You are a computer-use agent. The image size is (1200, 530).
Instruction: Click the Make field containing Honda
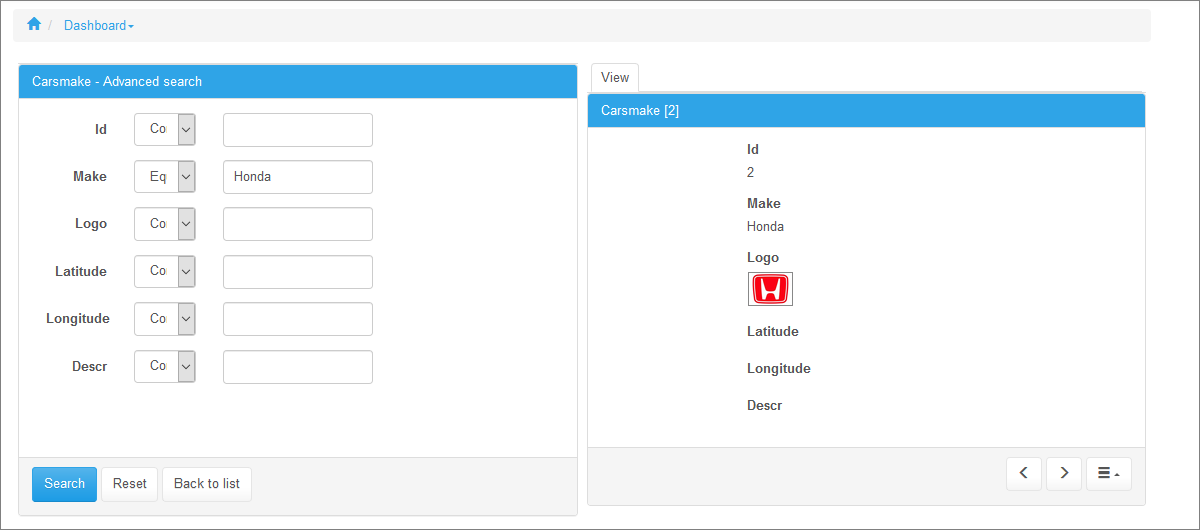point(298,176)
